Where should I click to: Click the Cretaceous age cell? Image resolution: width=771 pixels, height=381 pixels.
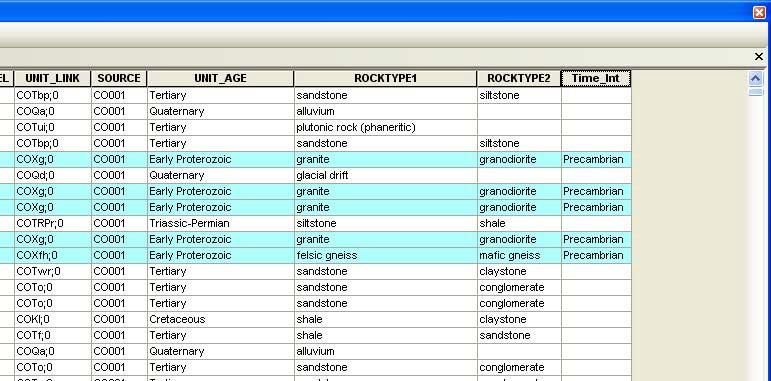[220, 320]
